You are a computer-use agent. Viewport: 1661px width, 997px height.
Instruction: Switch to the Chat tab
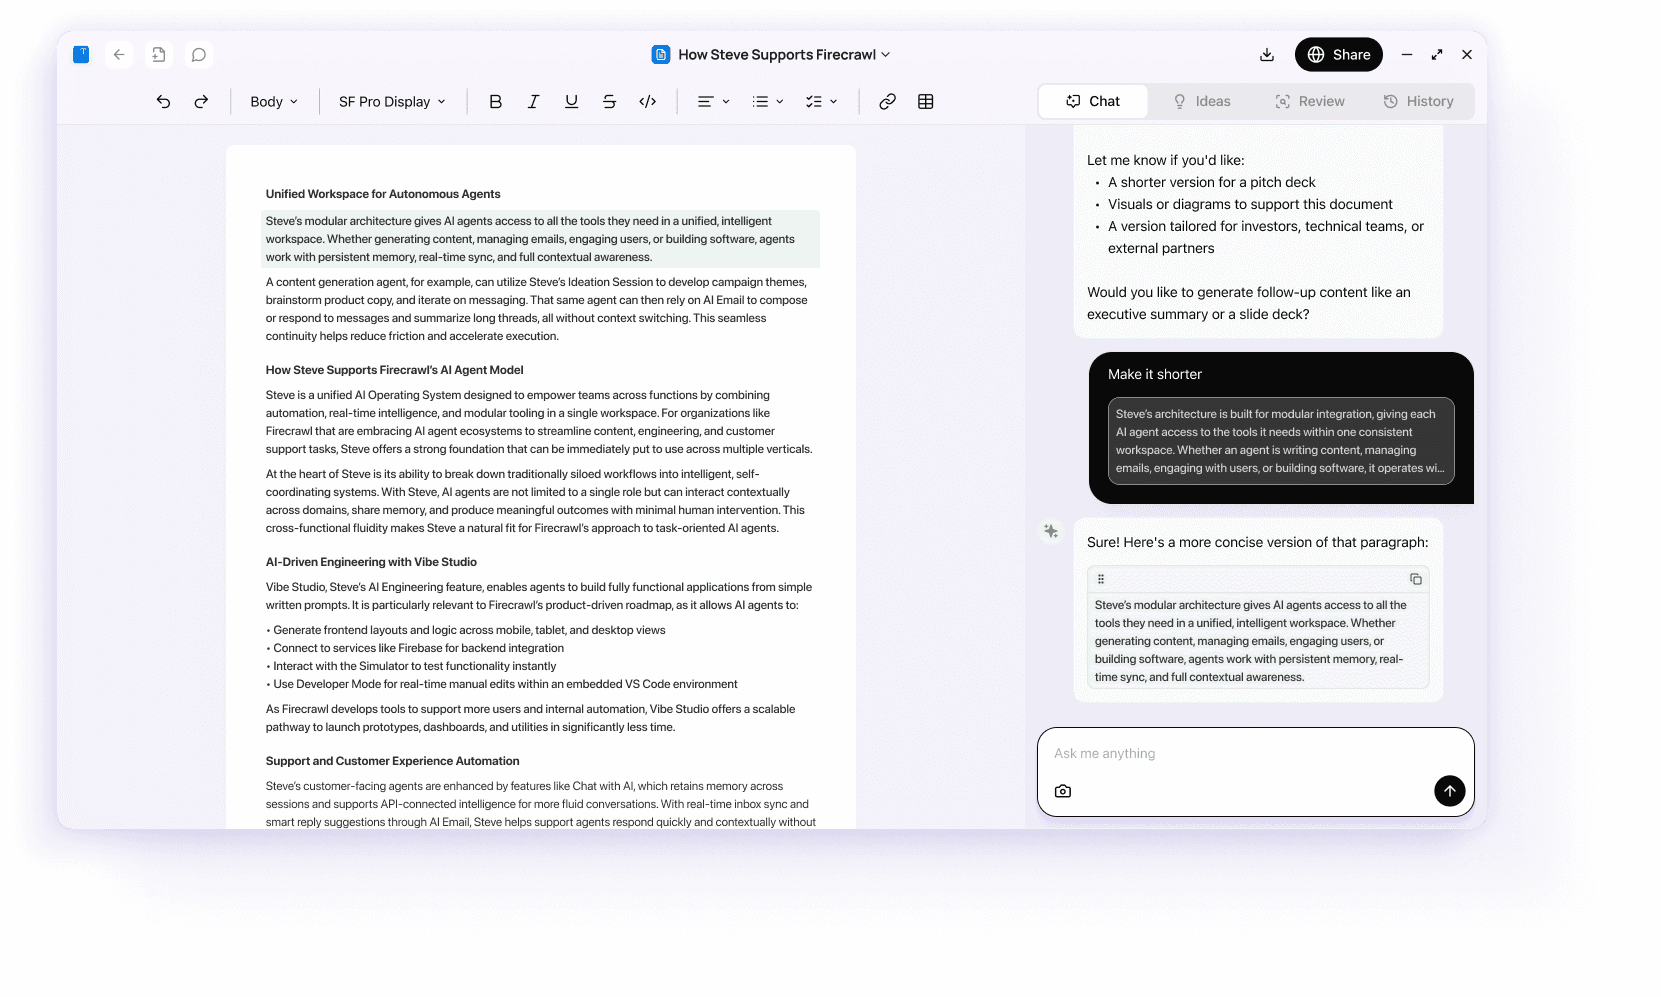(x=1093, y=101)
